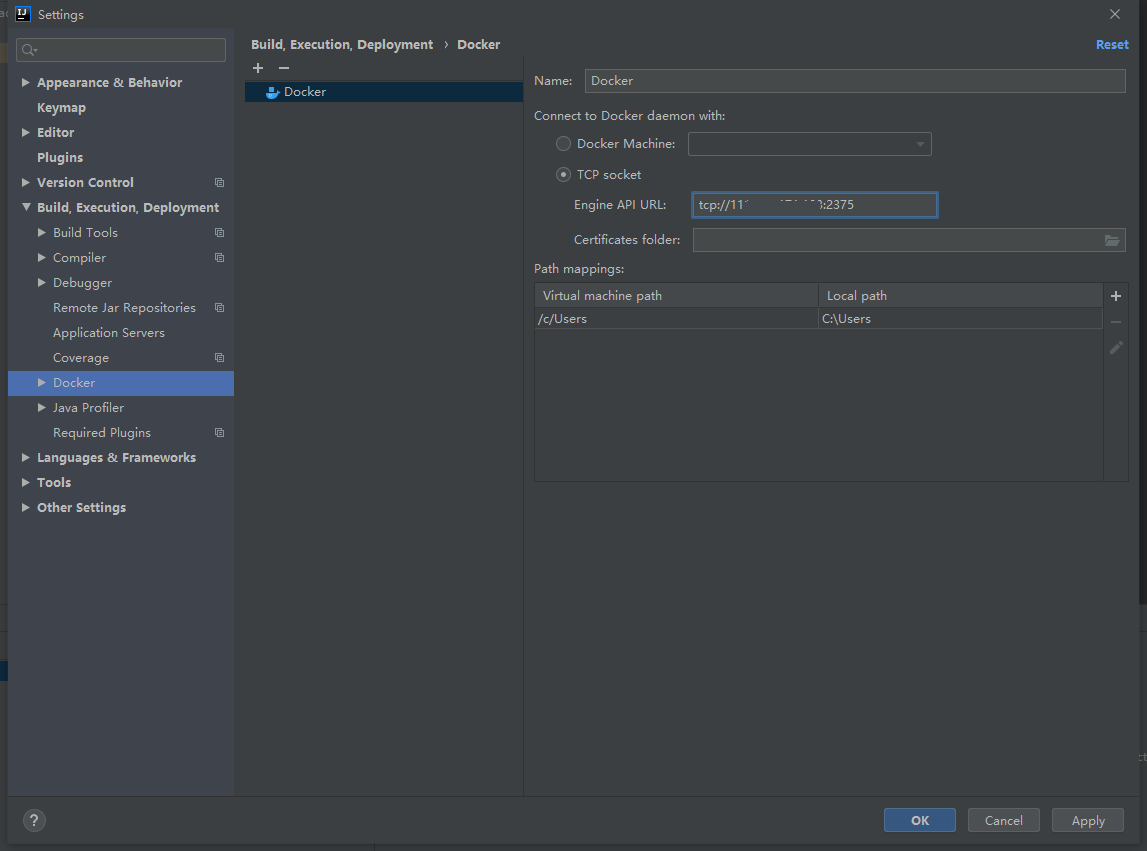Open Application Servers settings page

[x=110, y=332]
